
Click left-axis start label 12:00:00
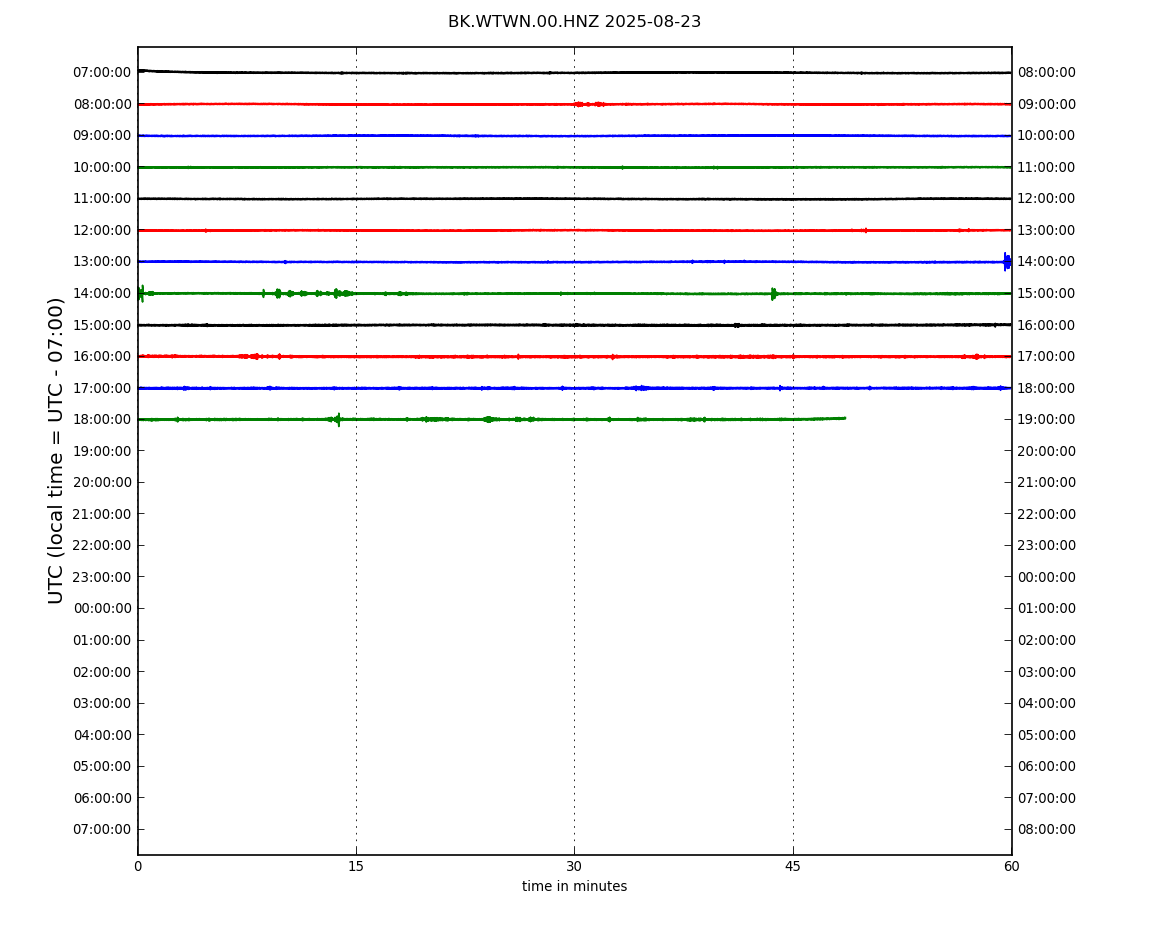click(x=103, y=230)
